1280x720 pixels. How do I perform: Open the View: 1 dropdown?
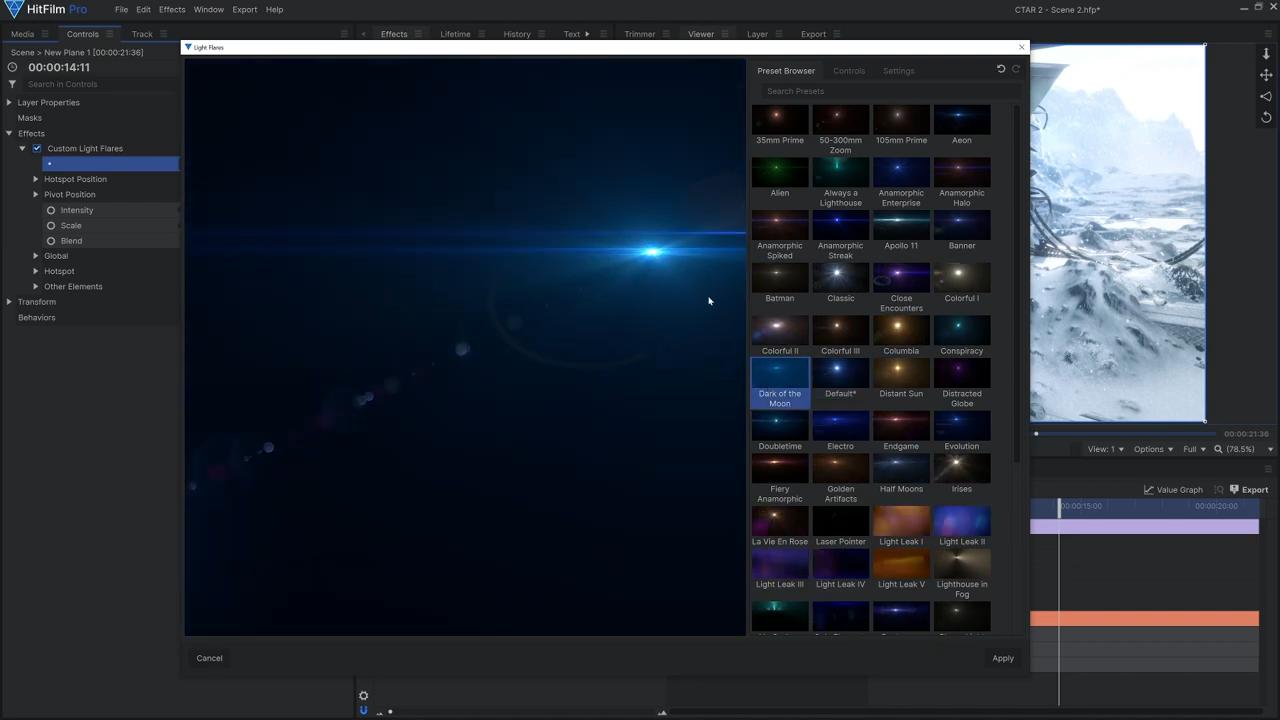point(1105,449)
